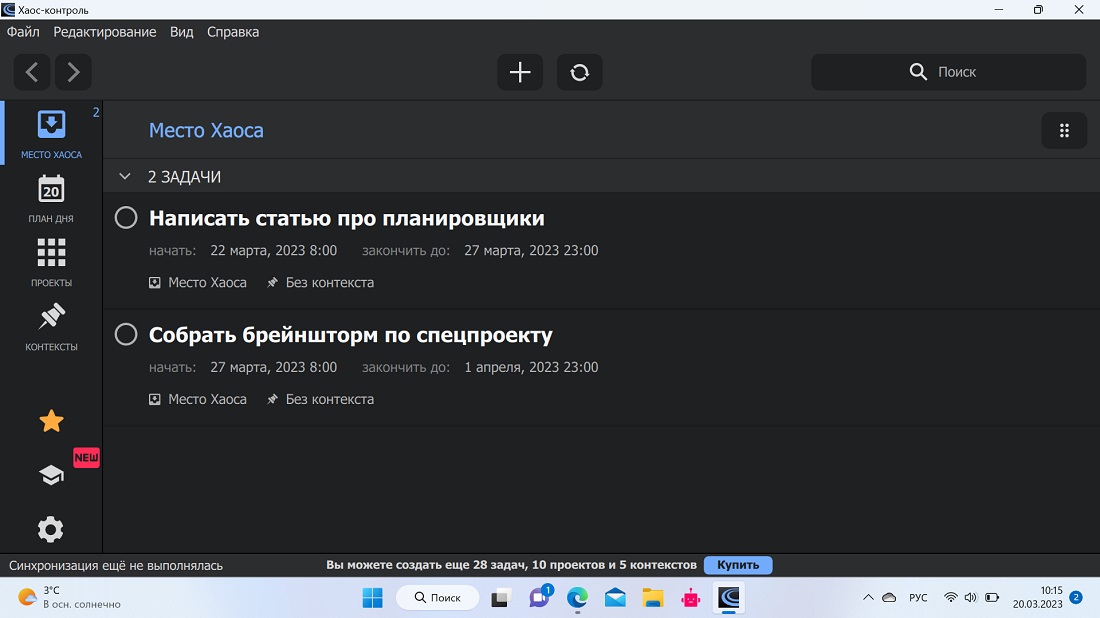Collapse the '2 задачи' section chevron
The width and height of the screenshot is (1100, 618).
125,177
